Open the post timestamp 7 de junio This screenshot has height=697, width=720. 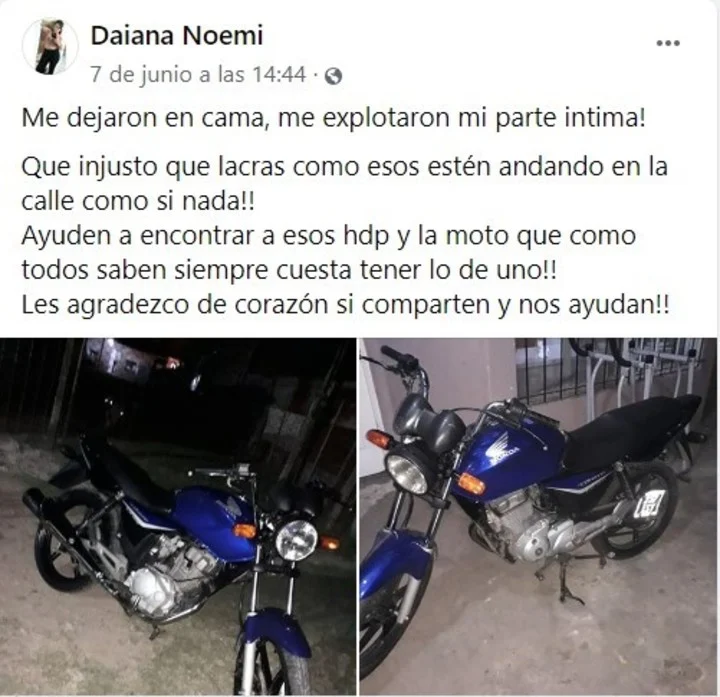point(198,74)
